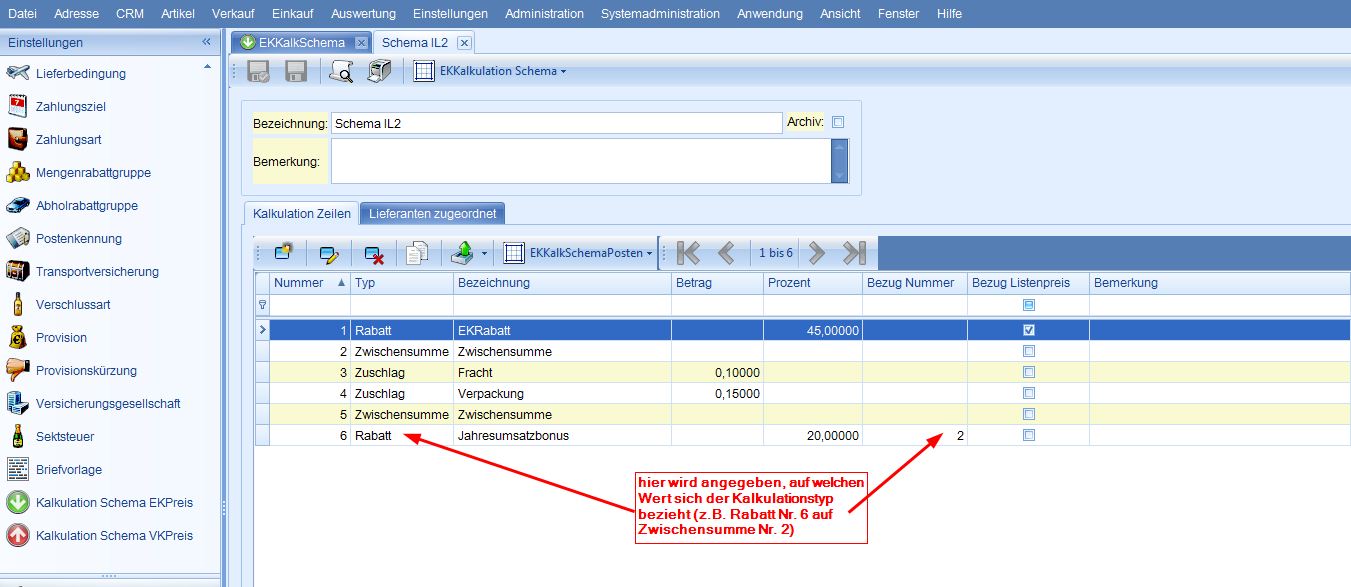This screenshot has width=1351, height=587.
Task: Open print preview with the magnifier icon
Action: pyautogui.click(x=341, y=71)
